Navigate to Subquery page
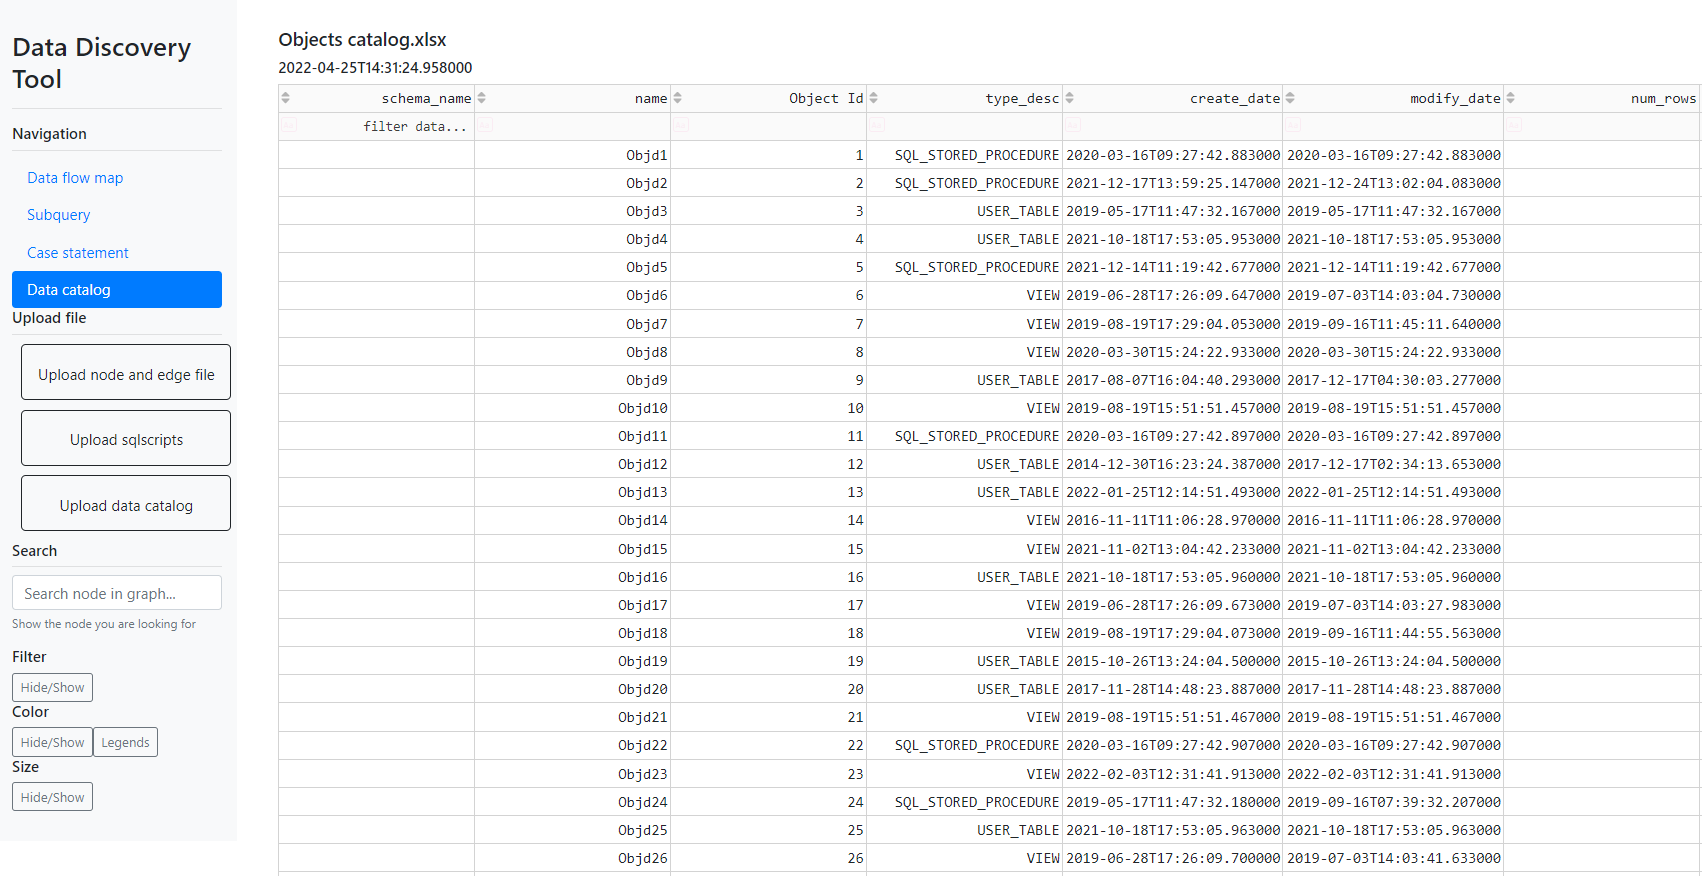This screenshot has width=1702, height=876. (x=58, y=215)
